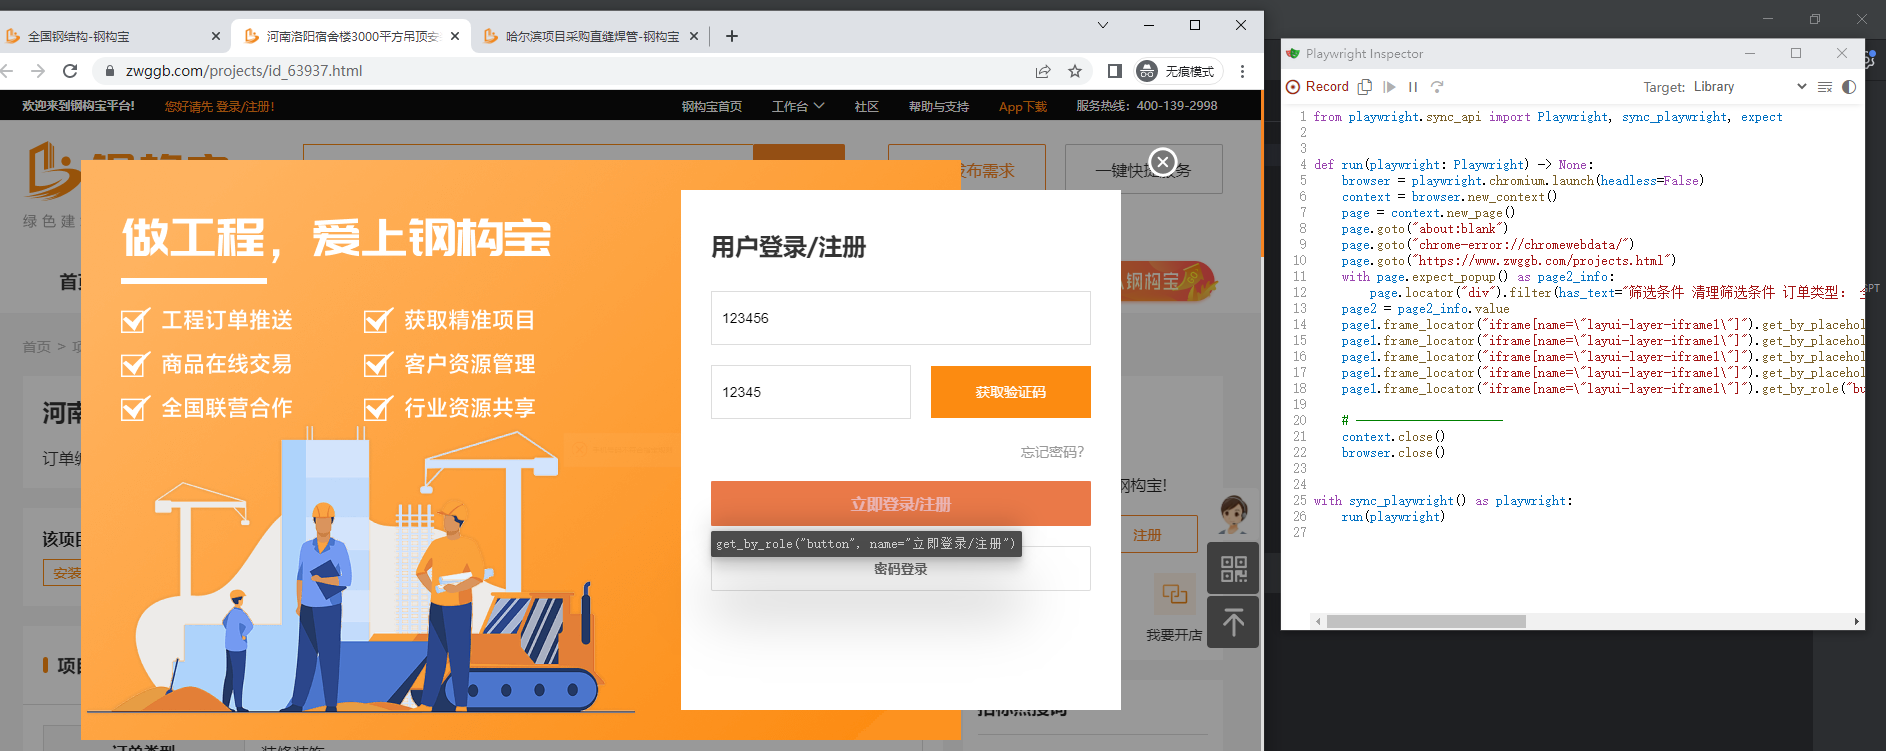Go to 钢构宝首页
Image resolution: width=1886 pixels, height=751 pixels.
point(712,106)
